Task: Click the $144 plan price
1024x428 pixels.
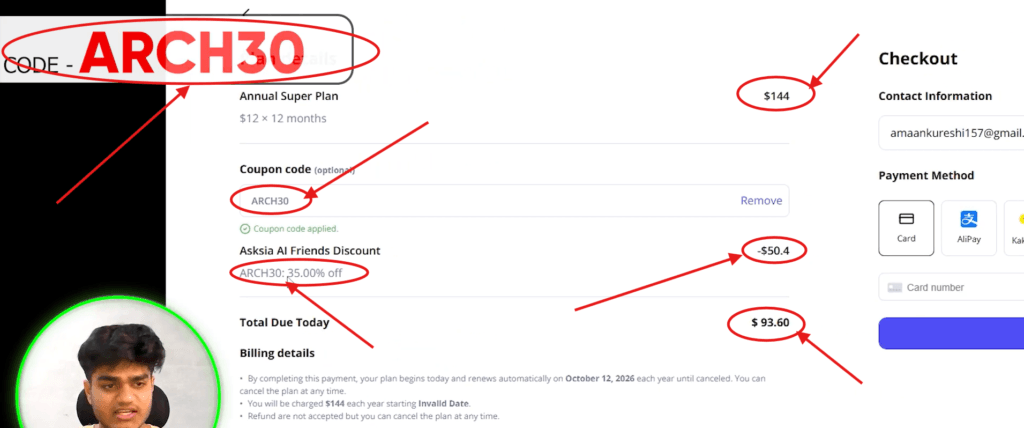Action: [776, 96]
